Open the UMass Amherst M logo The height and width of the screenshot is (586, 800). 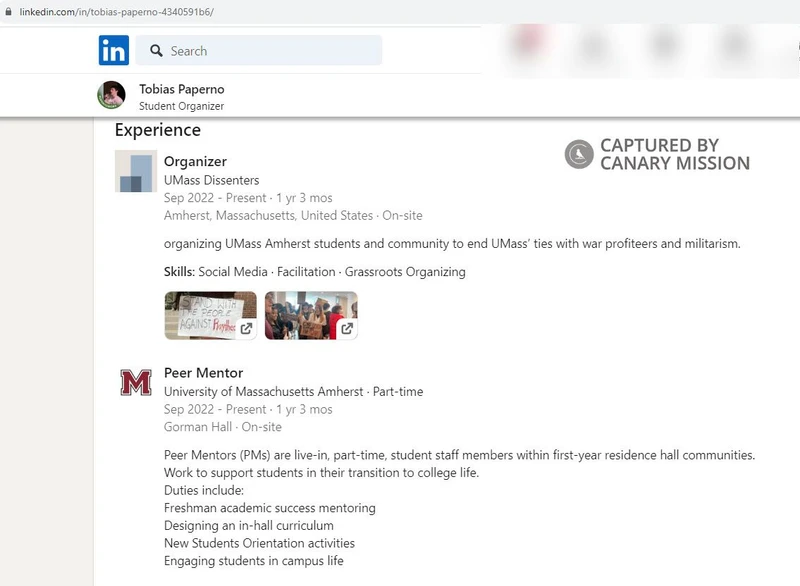tap(136, 383)
